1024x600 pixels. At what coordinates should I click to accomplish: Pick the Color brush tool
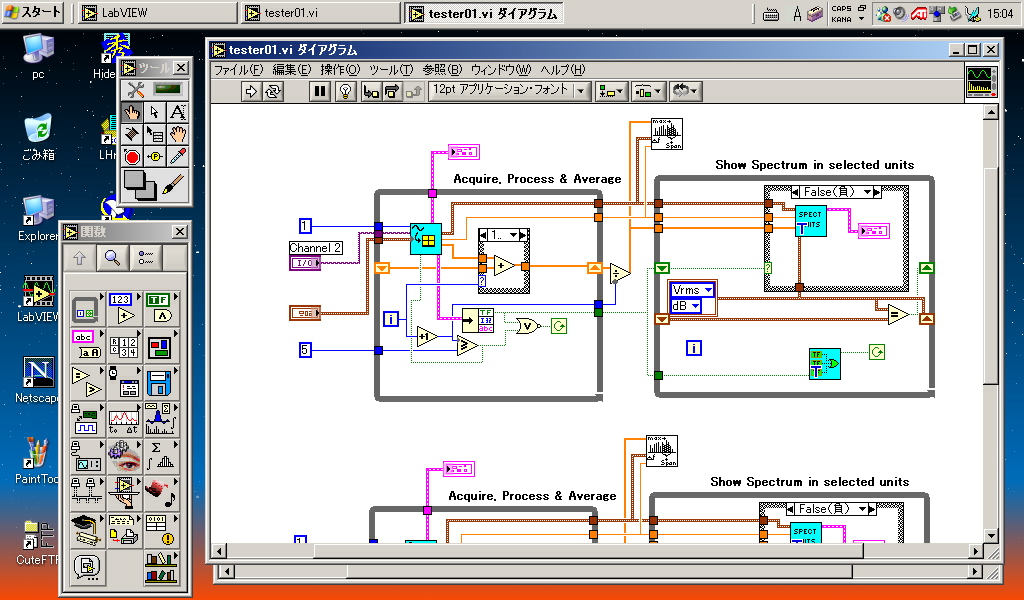click(x=172, y=185)
